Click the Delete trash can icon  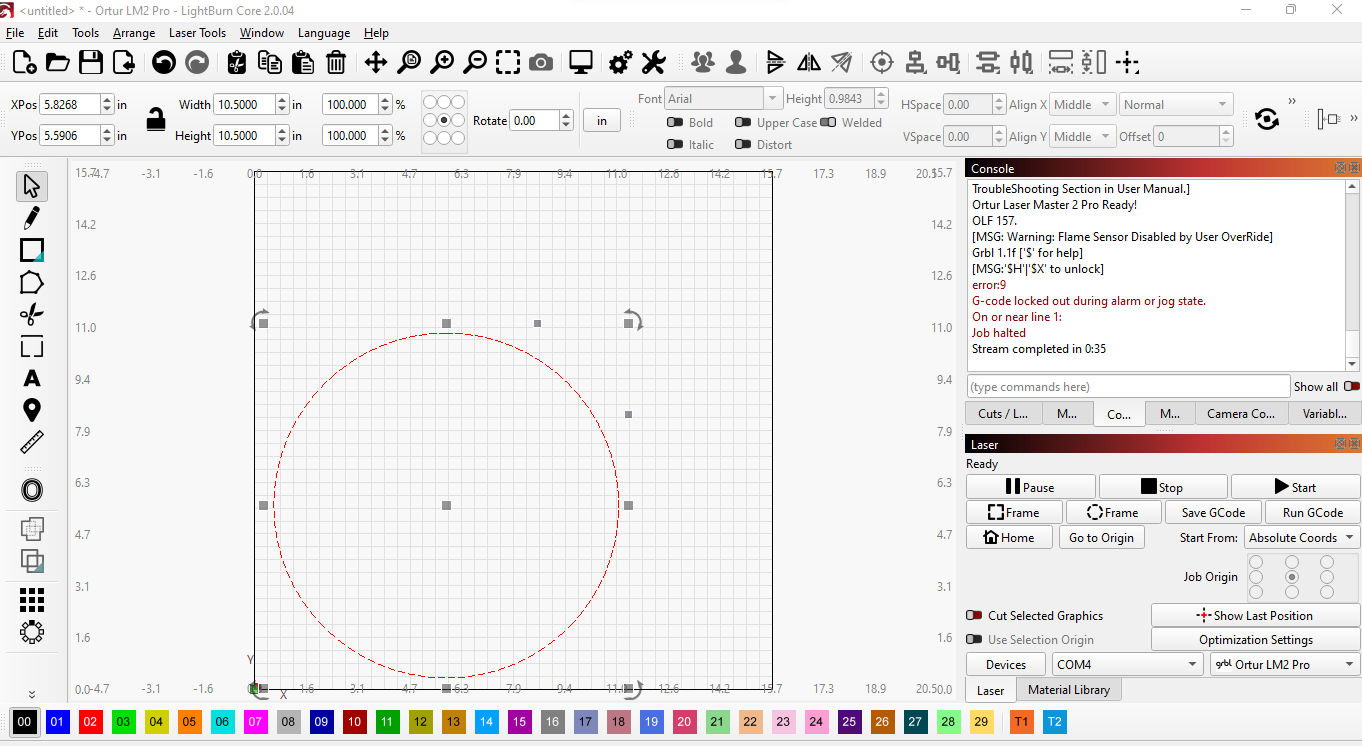[x=336, y=63]
